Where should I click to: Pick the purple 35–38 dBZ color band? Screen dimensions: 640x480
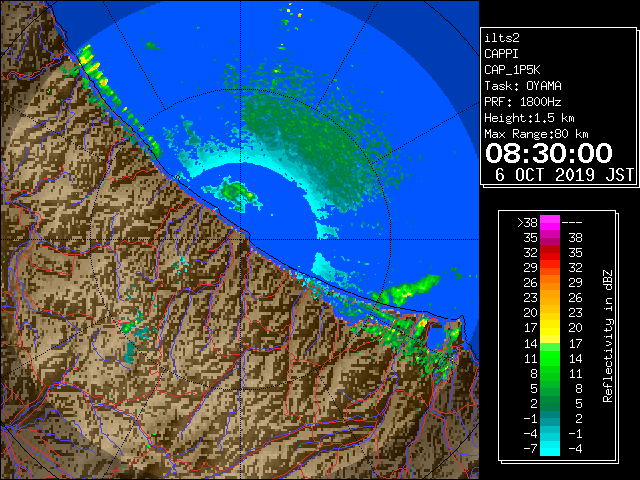click(x=550, y=238)
